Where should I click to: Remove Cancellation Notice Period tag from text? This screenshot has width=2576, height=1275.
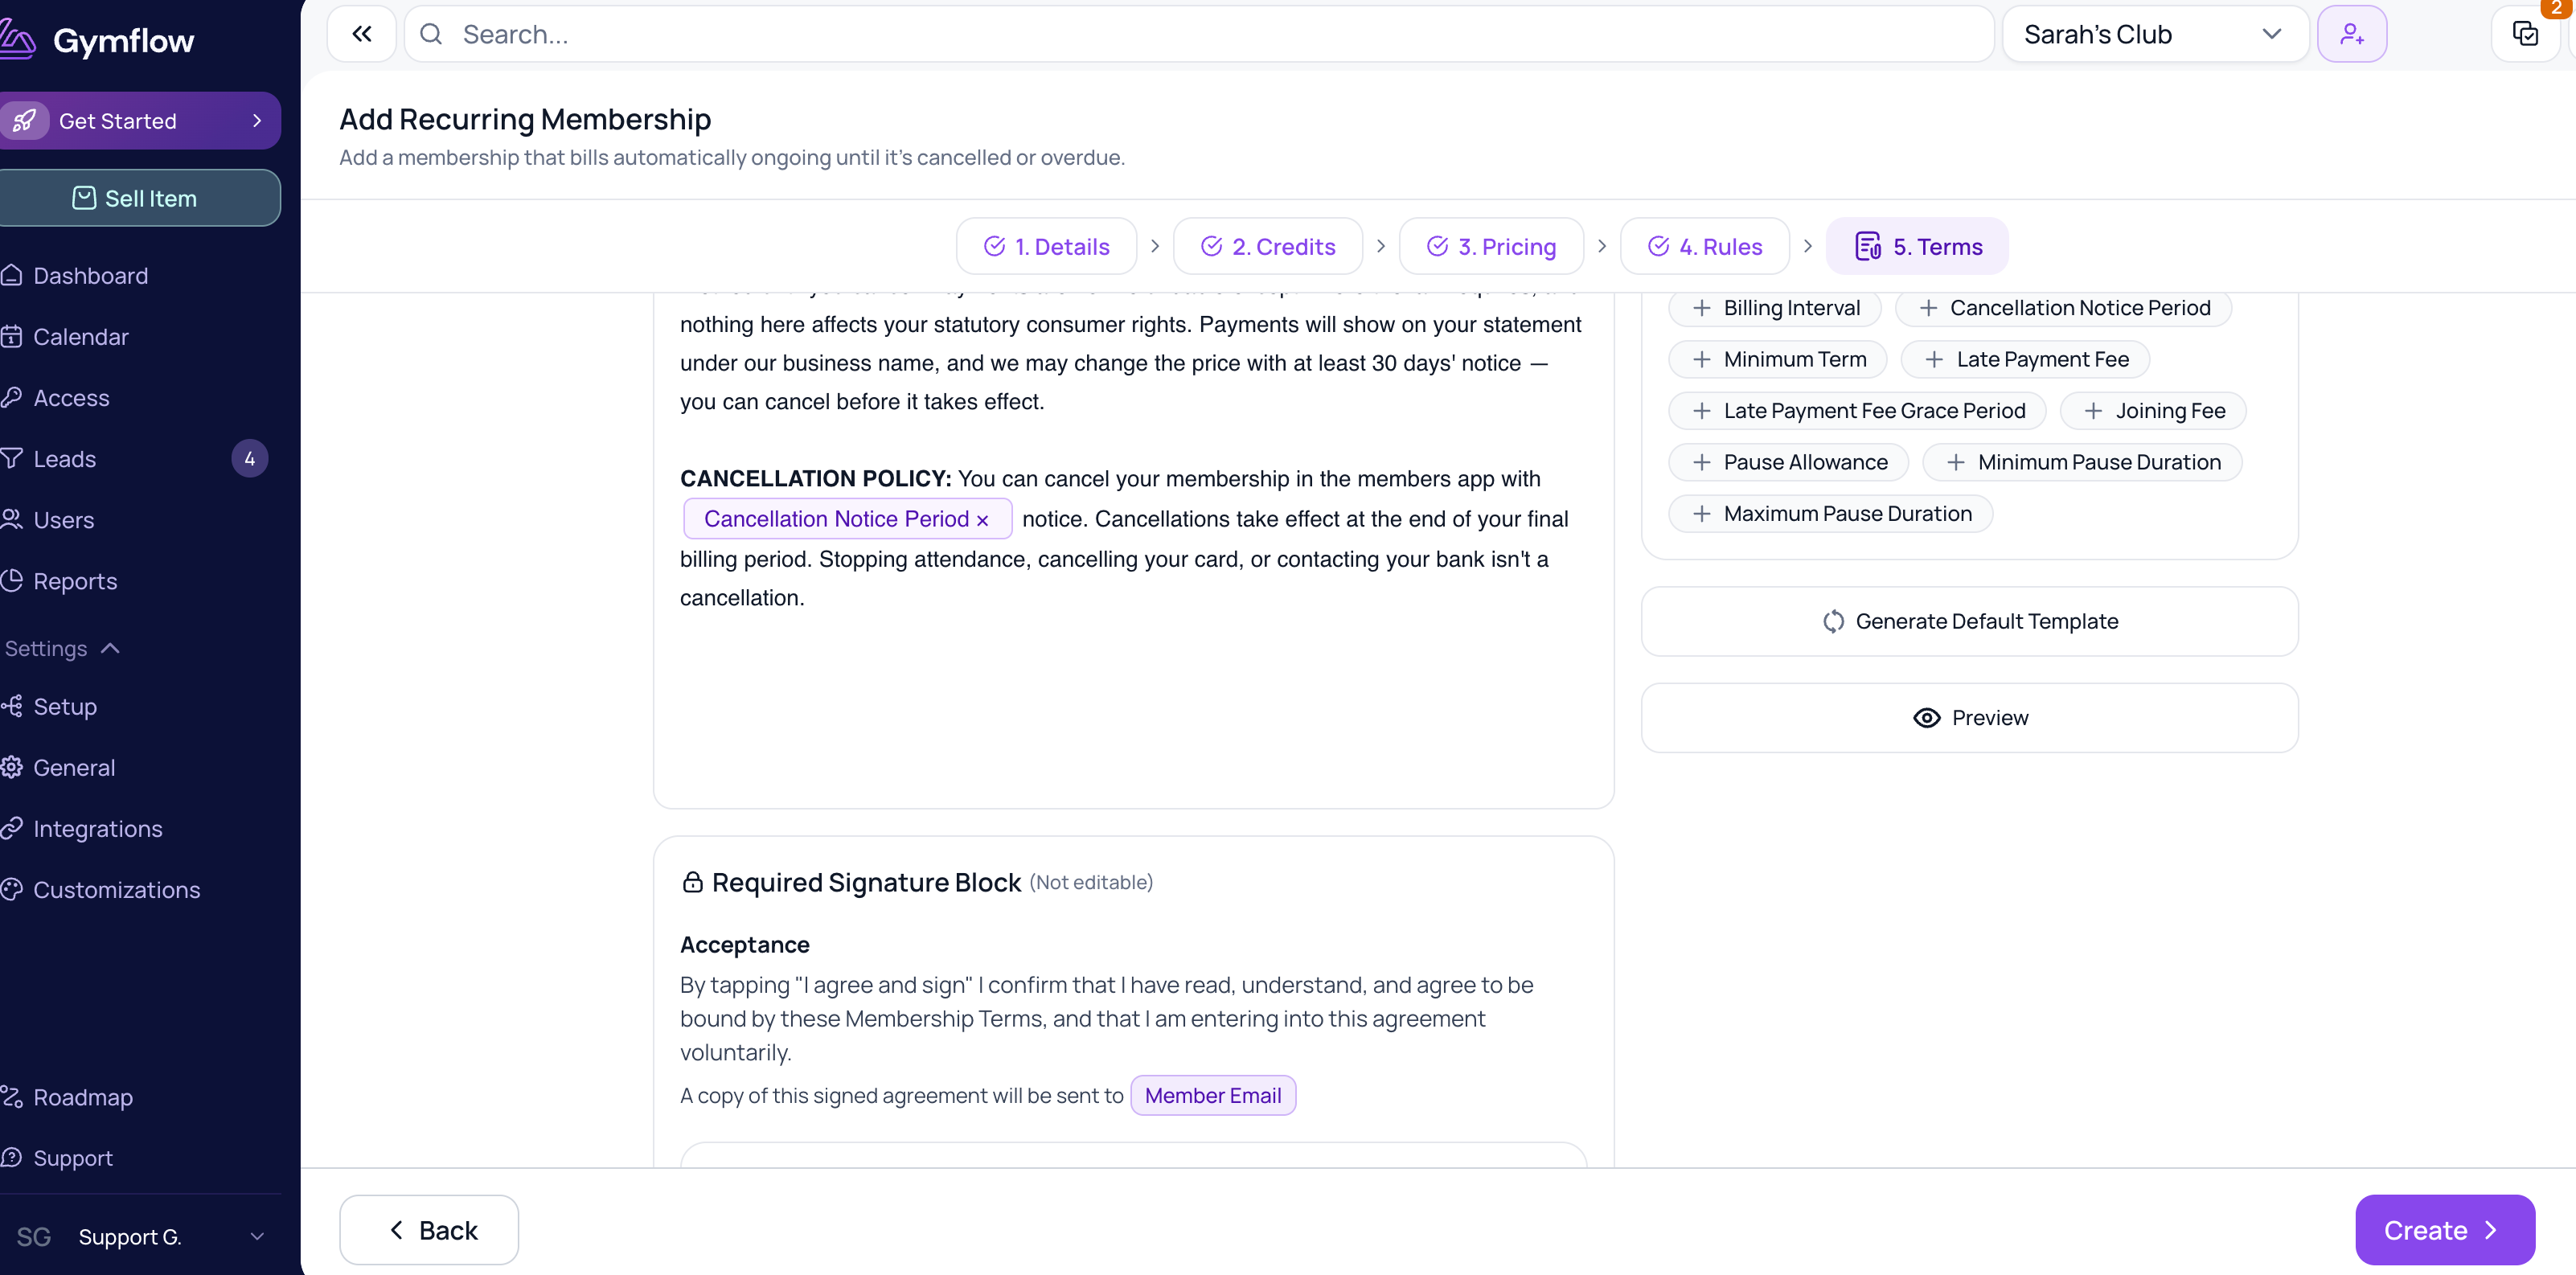click(x=982, y=520)
